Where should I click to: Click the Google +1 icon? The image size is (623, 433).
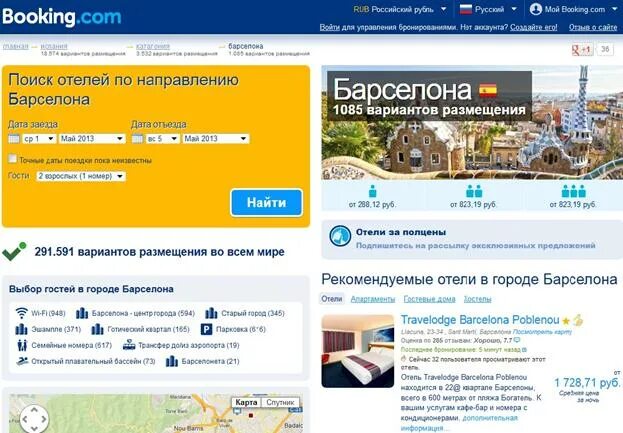582,49
